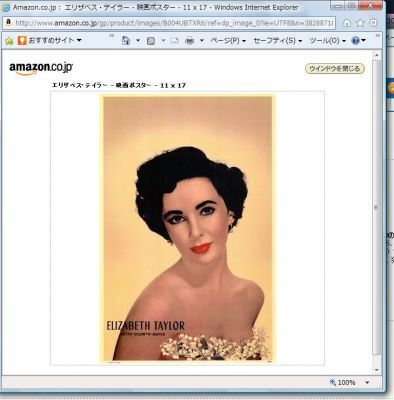The width and height of the screenshot is (394, 400).
Task: Expand the RSS feeds dropdown arrow
Action: tap(163, 41)
